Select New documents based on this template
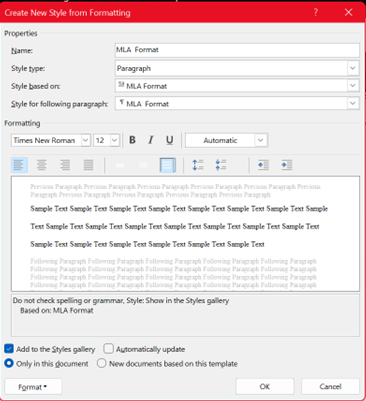366x401 pixels. (102, 363)
